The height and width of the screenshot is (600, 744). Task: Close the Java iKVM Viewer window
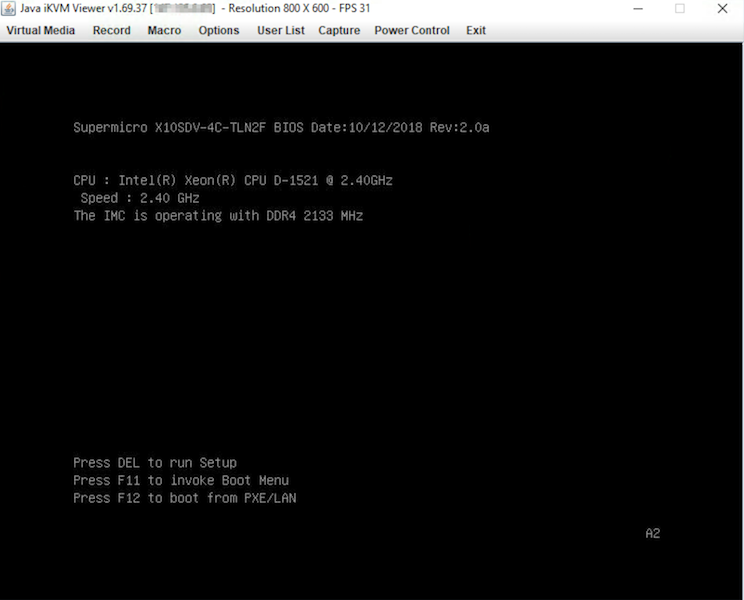722,8
